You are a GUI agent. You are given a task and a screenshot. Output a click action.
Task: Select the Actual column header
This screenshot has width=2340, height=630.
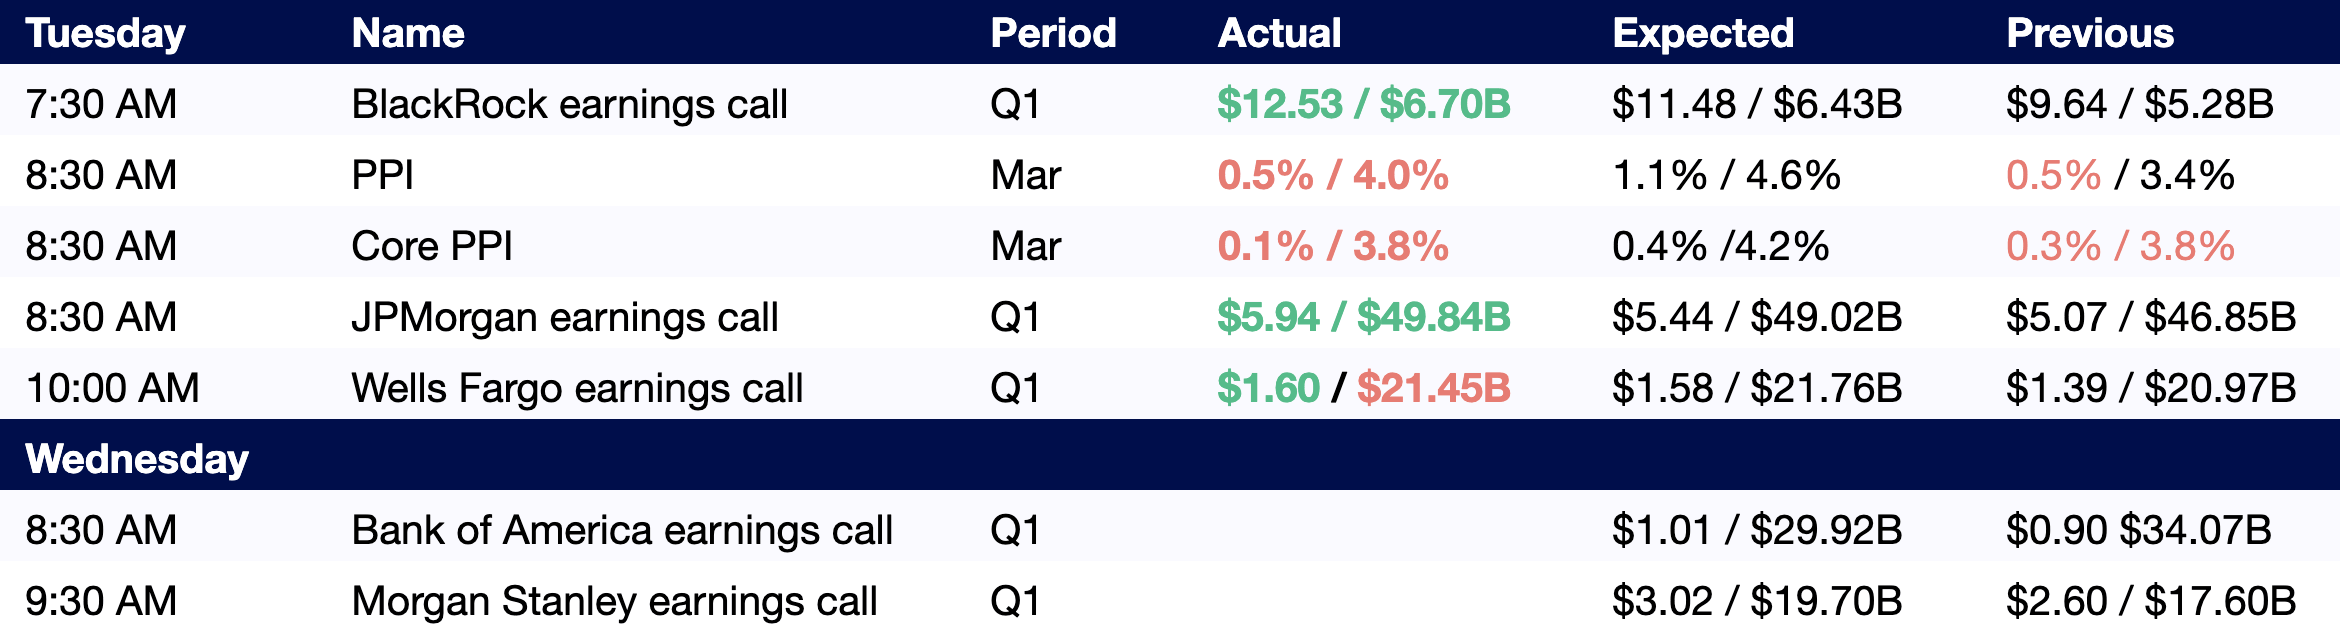pos(1279,33)
